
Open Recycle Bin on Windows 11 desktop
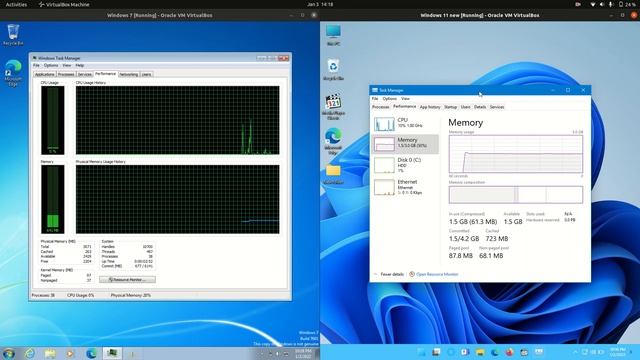point(333,69)
